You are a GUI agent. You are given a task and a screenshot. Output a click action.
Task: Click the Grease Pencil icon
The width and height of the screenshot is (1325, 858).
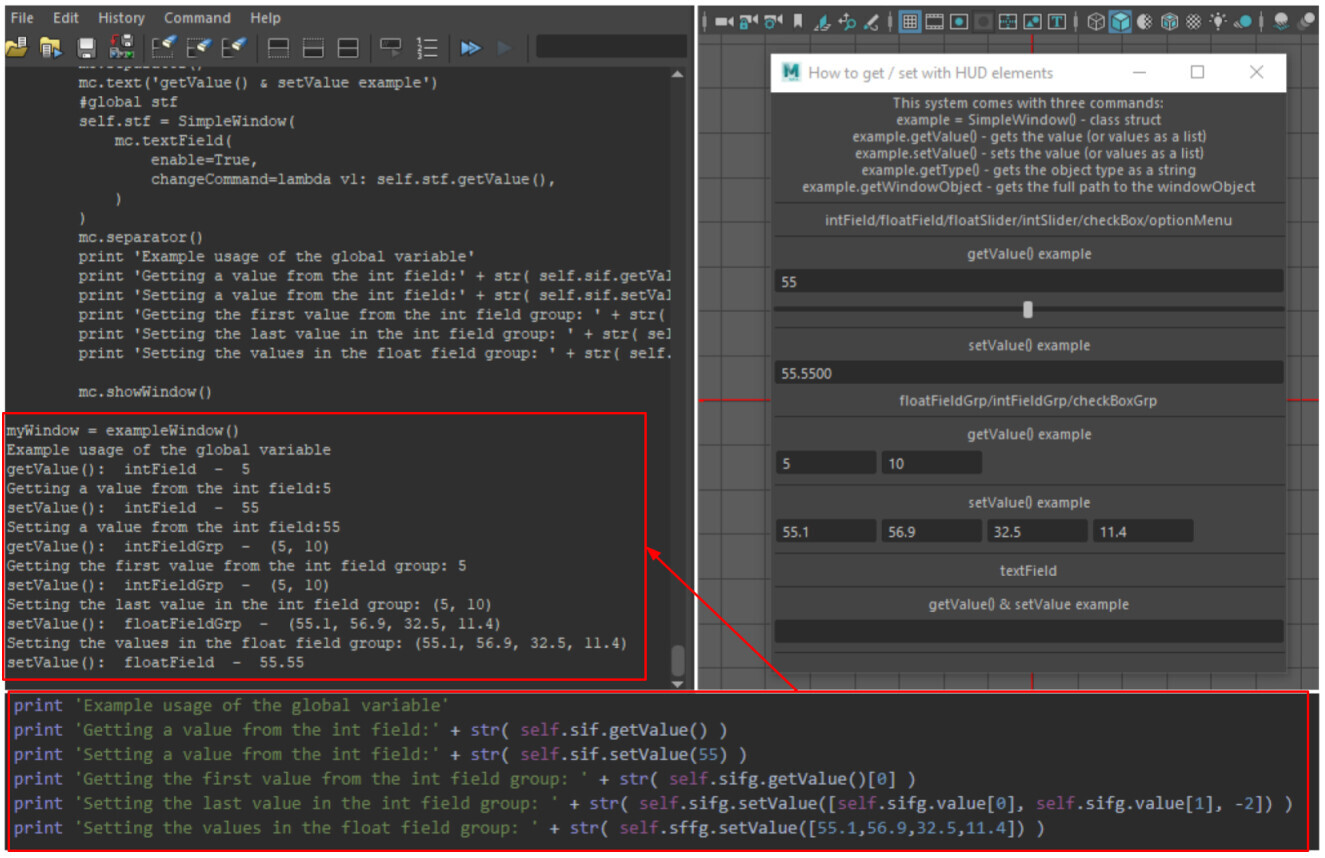pyautogui.click(x=871, y=21)
